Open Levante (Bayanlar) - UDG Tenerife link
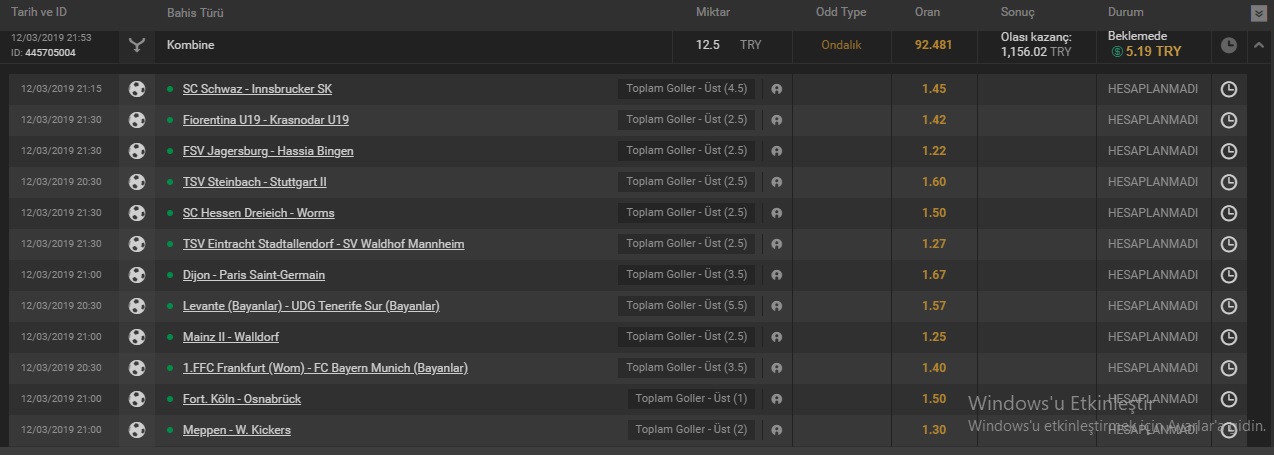This screenshot has height=460, width=1274. pos(311,306)
